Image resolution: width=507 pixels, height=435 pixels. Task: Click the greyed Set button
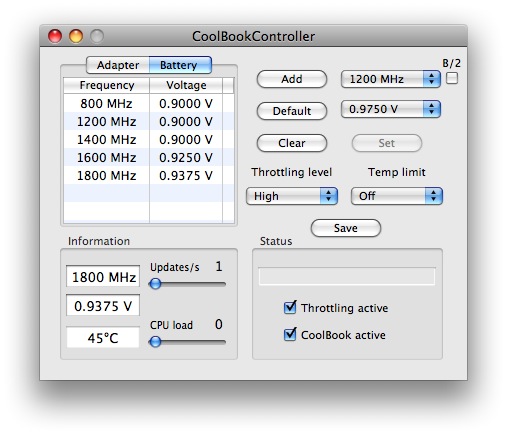coord(387,143)
